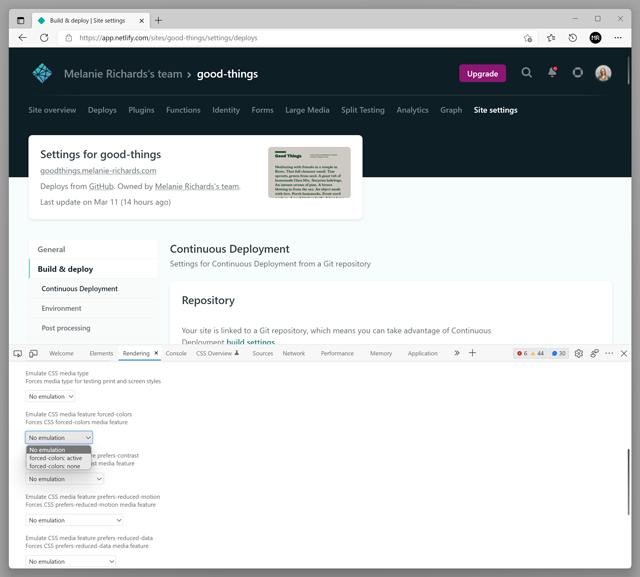This screenshot has height=577, width=640.
Task: Open the notifications bell
Action: [552, 73]
